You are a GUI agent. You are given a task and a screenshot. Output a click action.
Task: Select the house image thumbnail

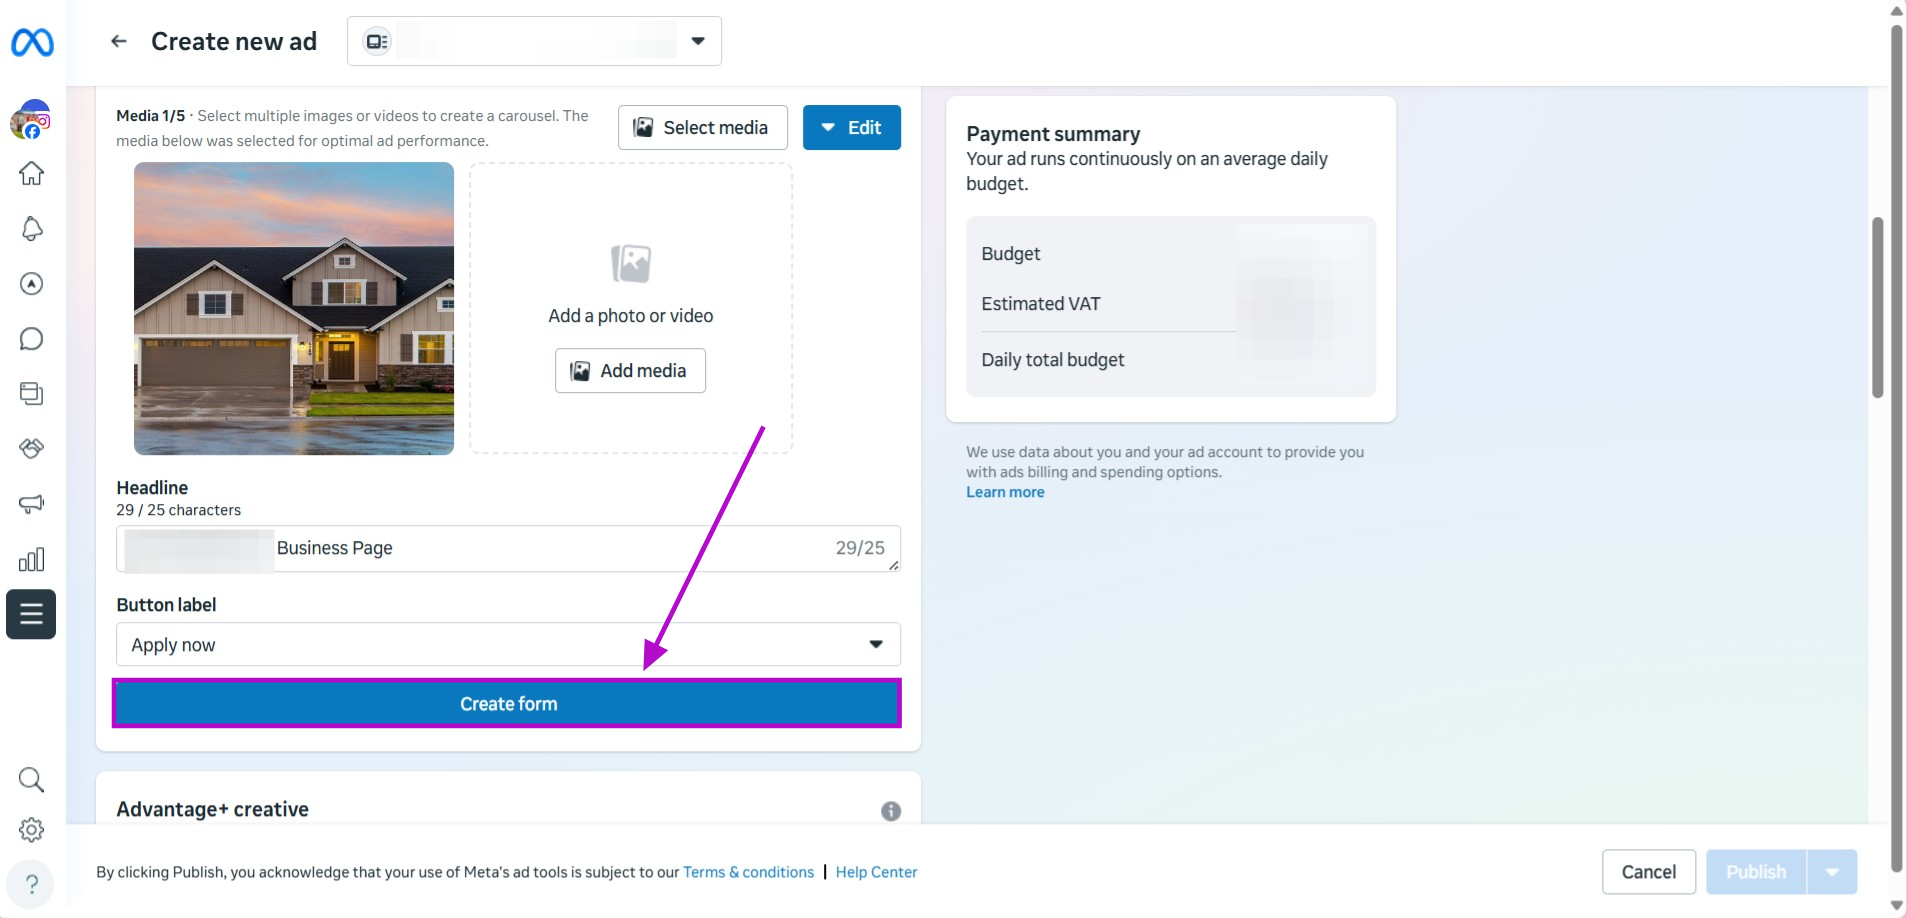tap(294, 309)
